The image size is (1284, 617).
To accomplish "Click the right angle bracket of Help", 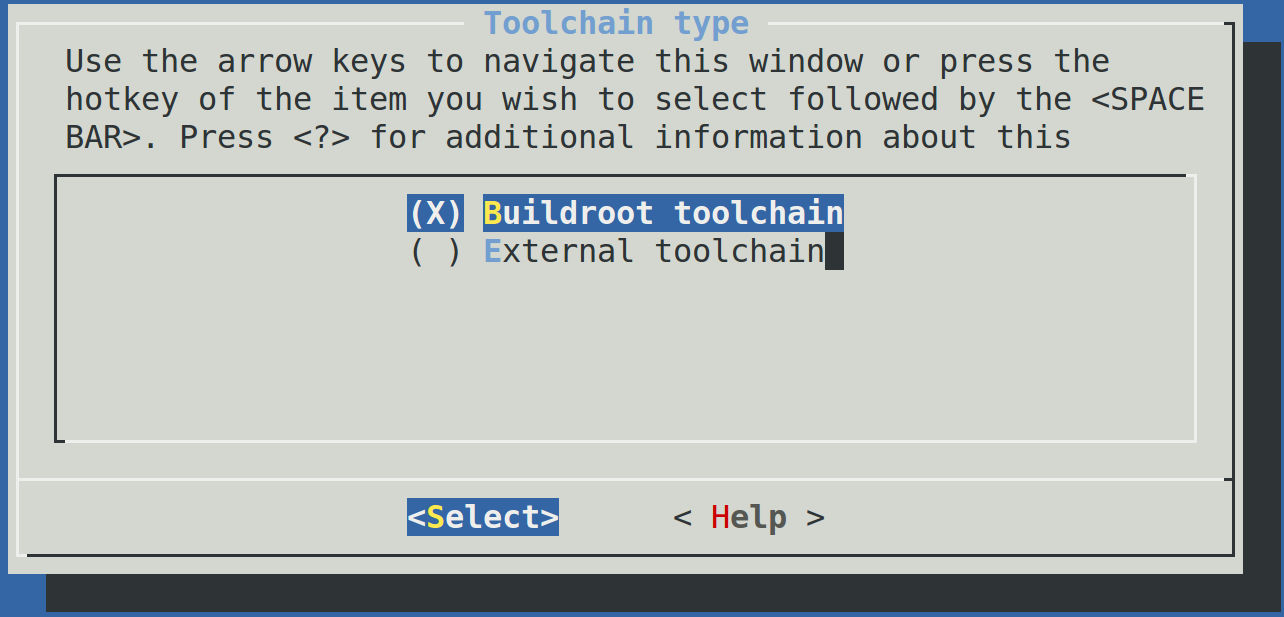I will click(815, 517).
